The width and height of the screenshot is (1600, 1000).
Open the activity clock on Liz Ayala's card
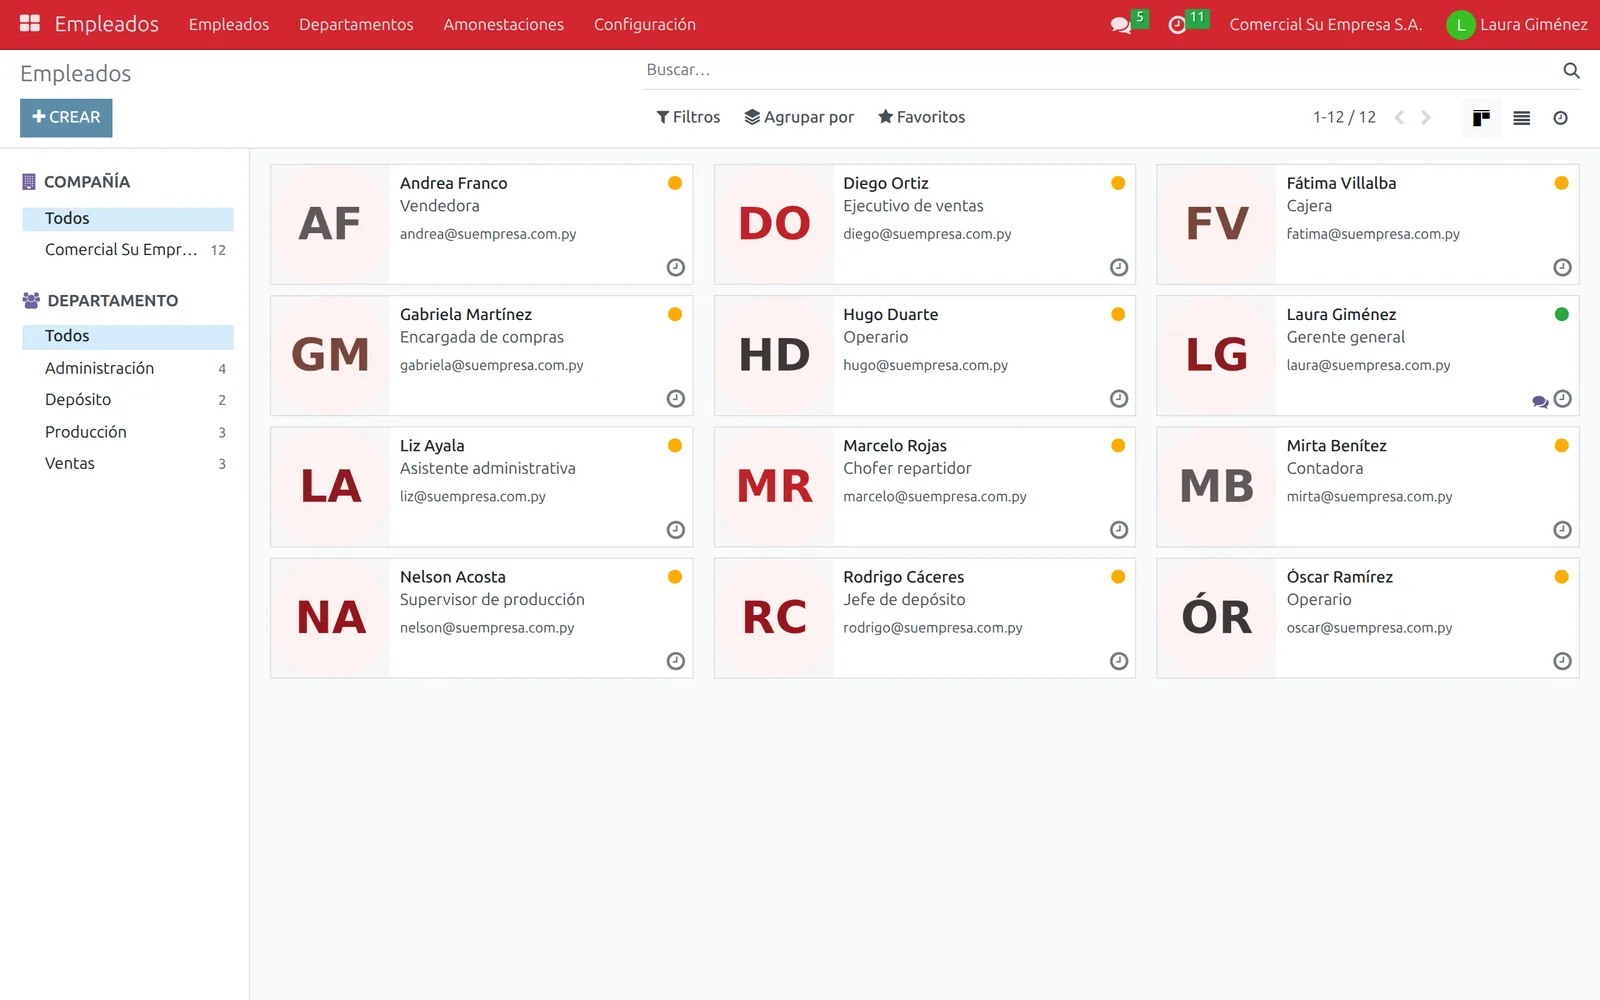point(676,530)
